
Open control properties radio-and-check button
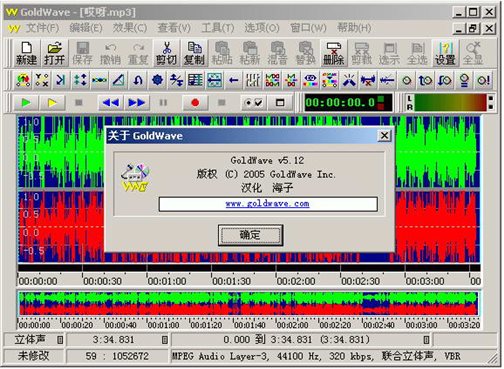tap(254, 103)
